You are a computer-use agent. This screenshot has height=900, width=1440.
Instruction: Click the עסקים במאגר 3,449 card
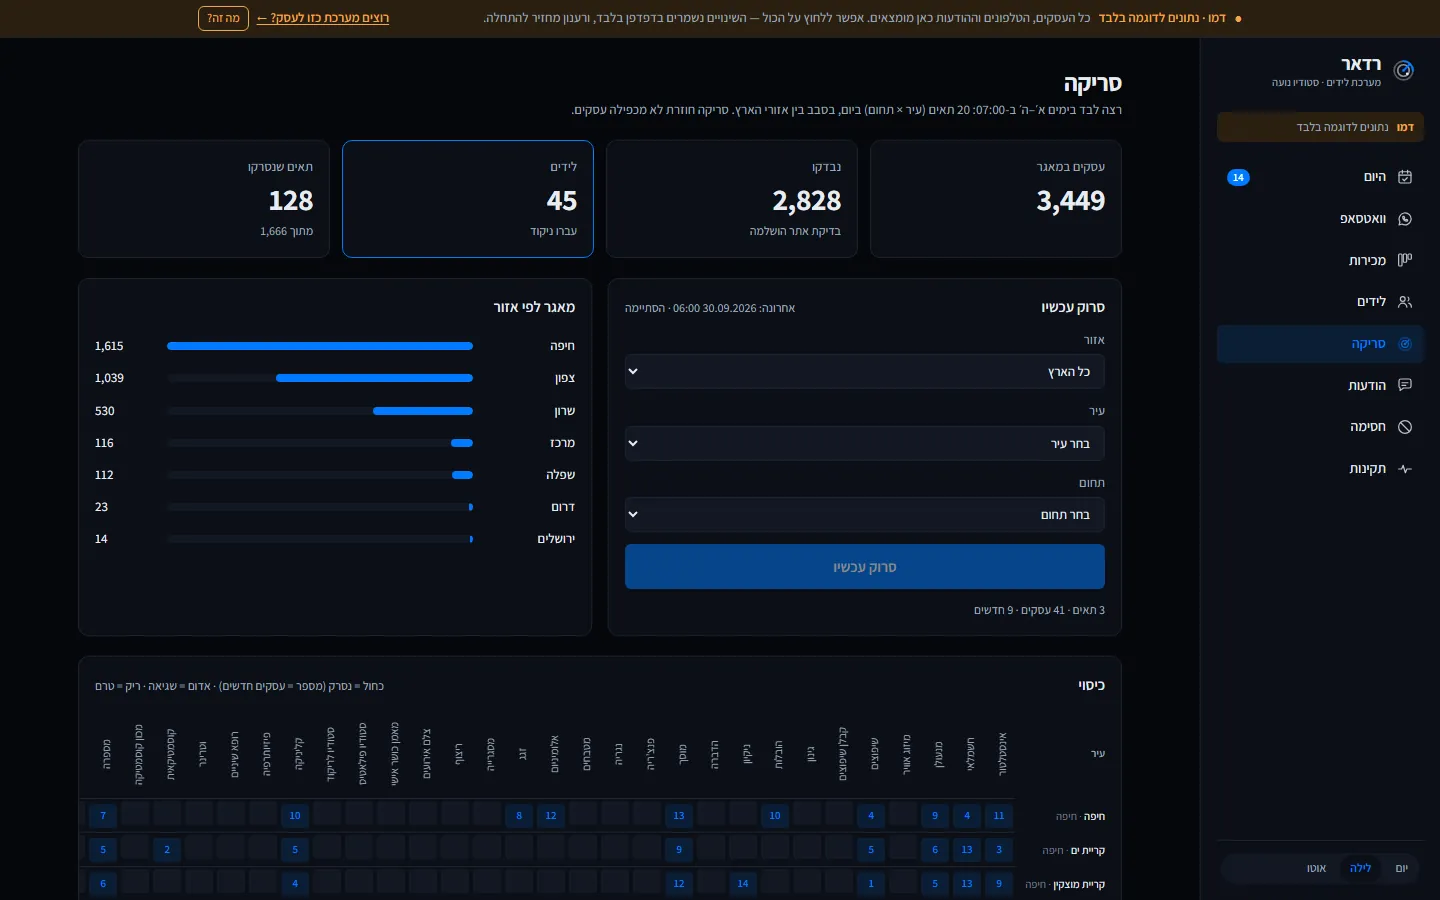coord(996,199)
